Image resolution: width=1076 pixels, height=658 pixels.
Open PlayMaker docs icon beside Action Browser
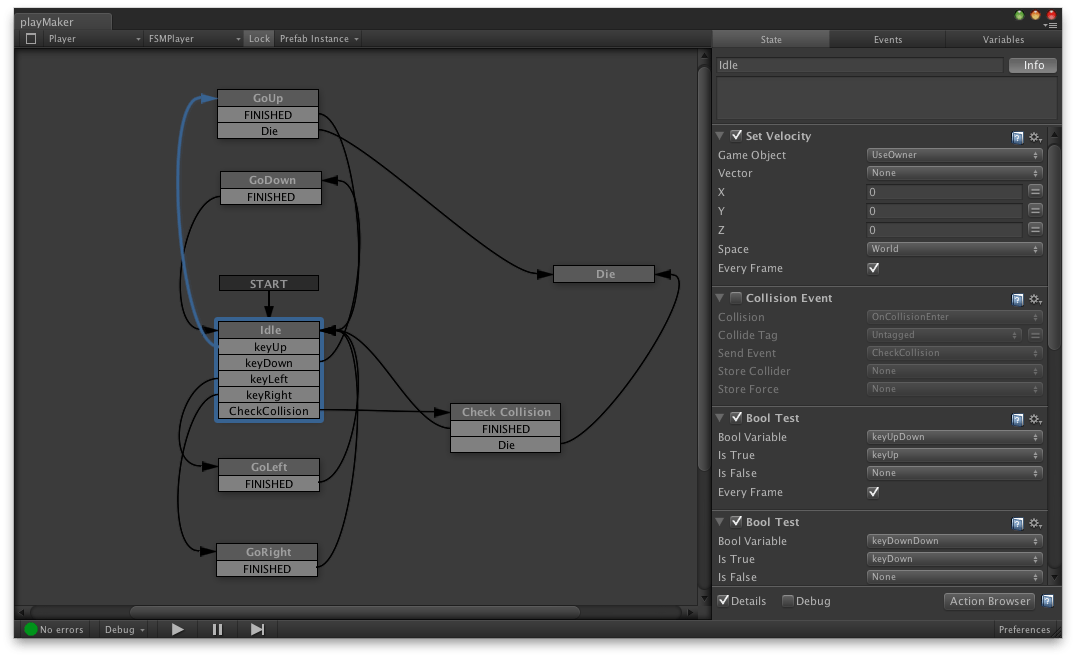(x=1048, y=600)
